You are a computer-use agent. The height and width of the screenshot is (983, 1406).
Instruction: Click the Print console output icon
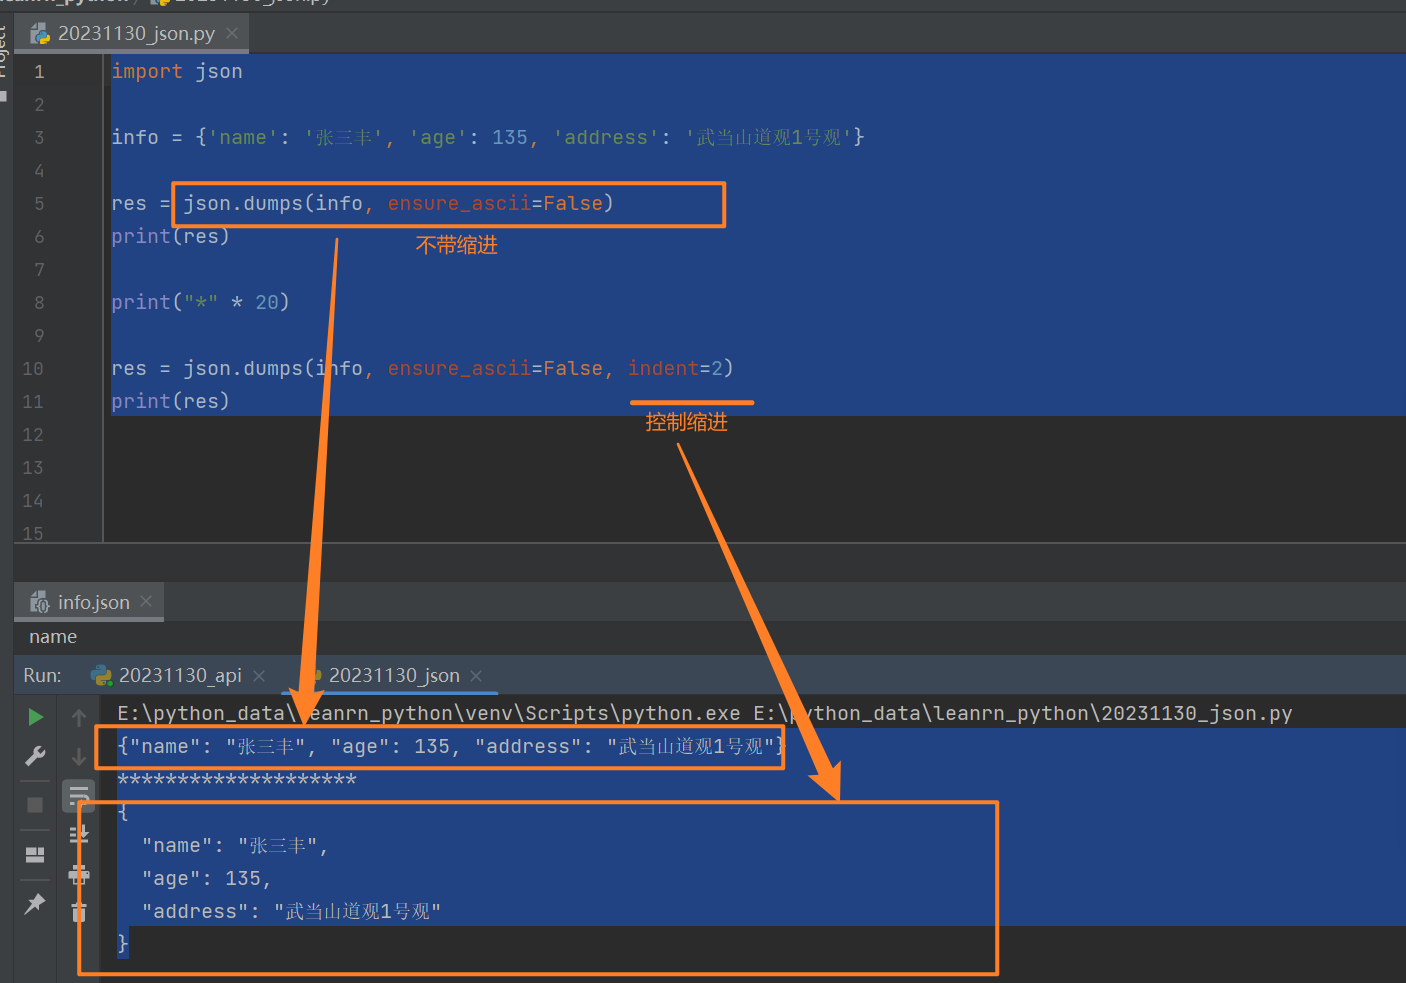tap(79, 875)
